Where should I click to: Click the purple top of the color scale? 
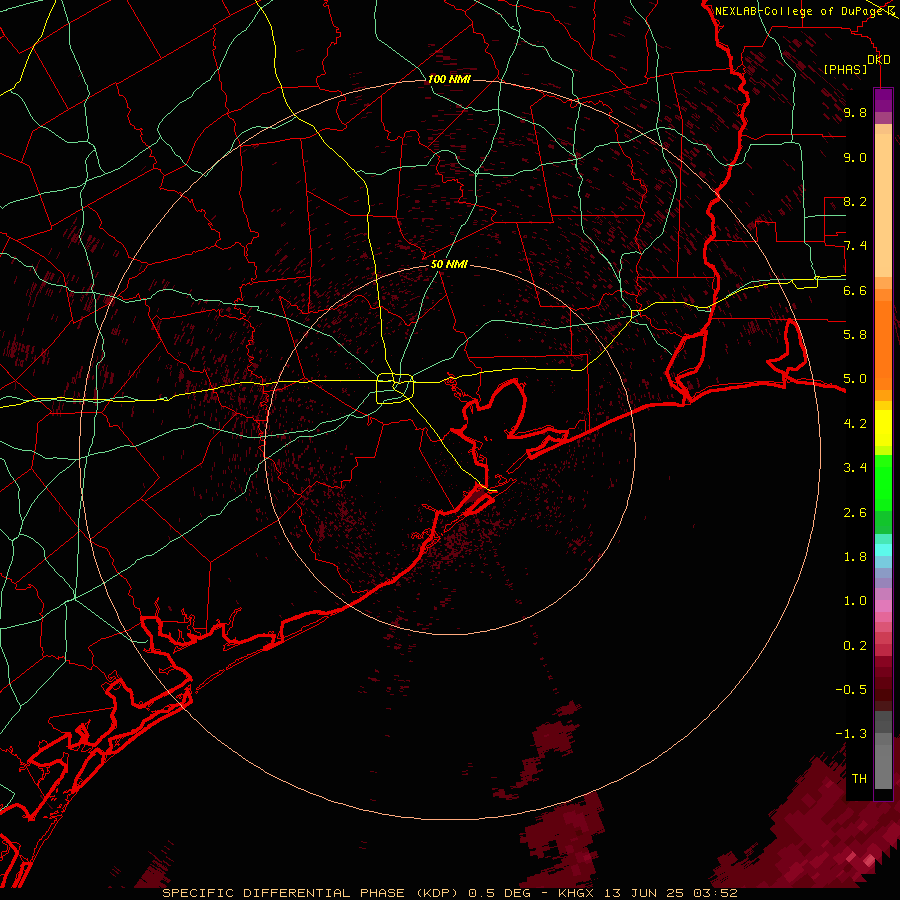point(883,100)
